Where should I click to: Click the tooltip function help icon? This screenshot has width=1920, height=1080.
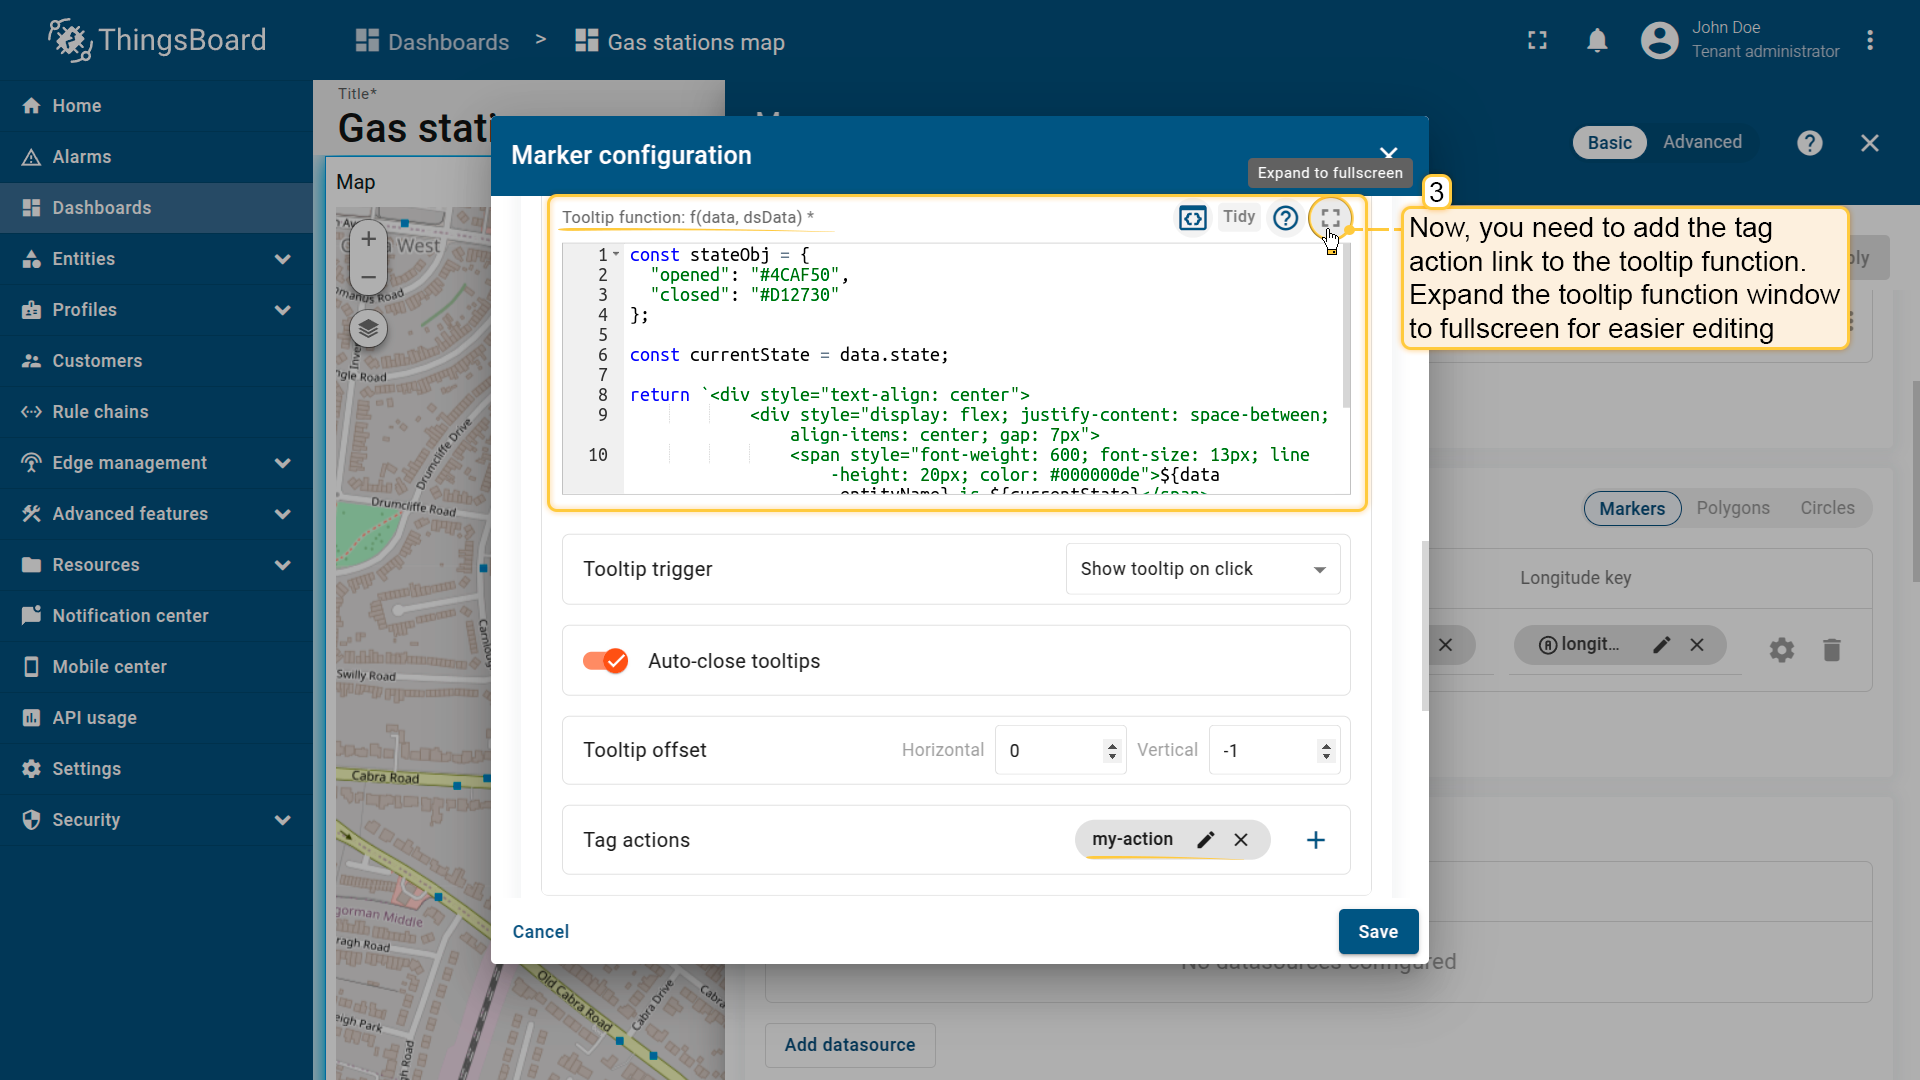pyautogui.click(x=1285, y=217)
